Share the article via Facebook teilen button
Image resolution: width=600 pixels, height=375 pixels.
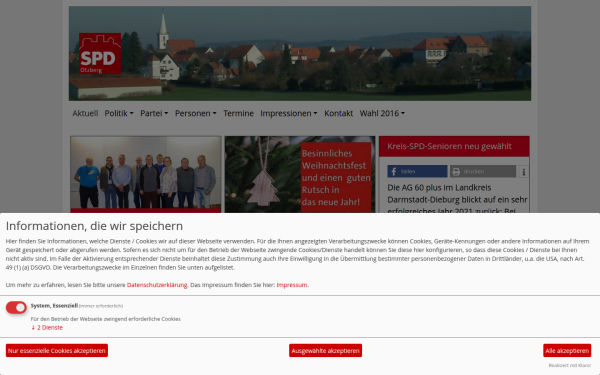click(x=417, y=171)
